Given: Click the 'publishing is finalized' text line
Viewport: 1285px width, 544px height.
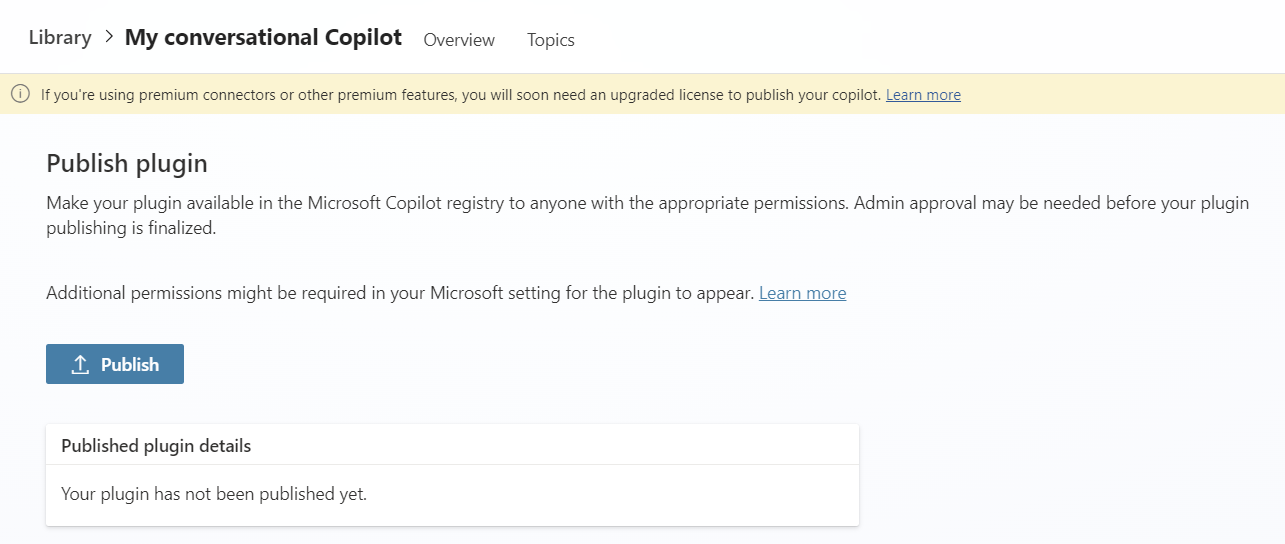Looking at the screenshot, I should (x=131, y=228).
